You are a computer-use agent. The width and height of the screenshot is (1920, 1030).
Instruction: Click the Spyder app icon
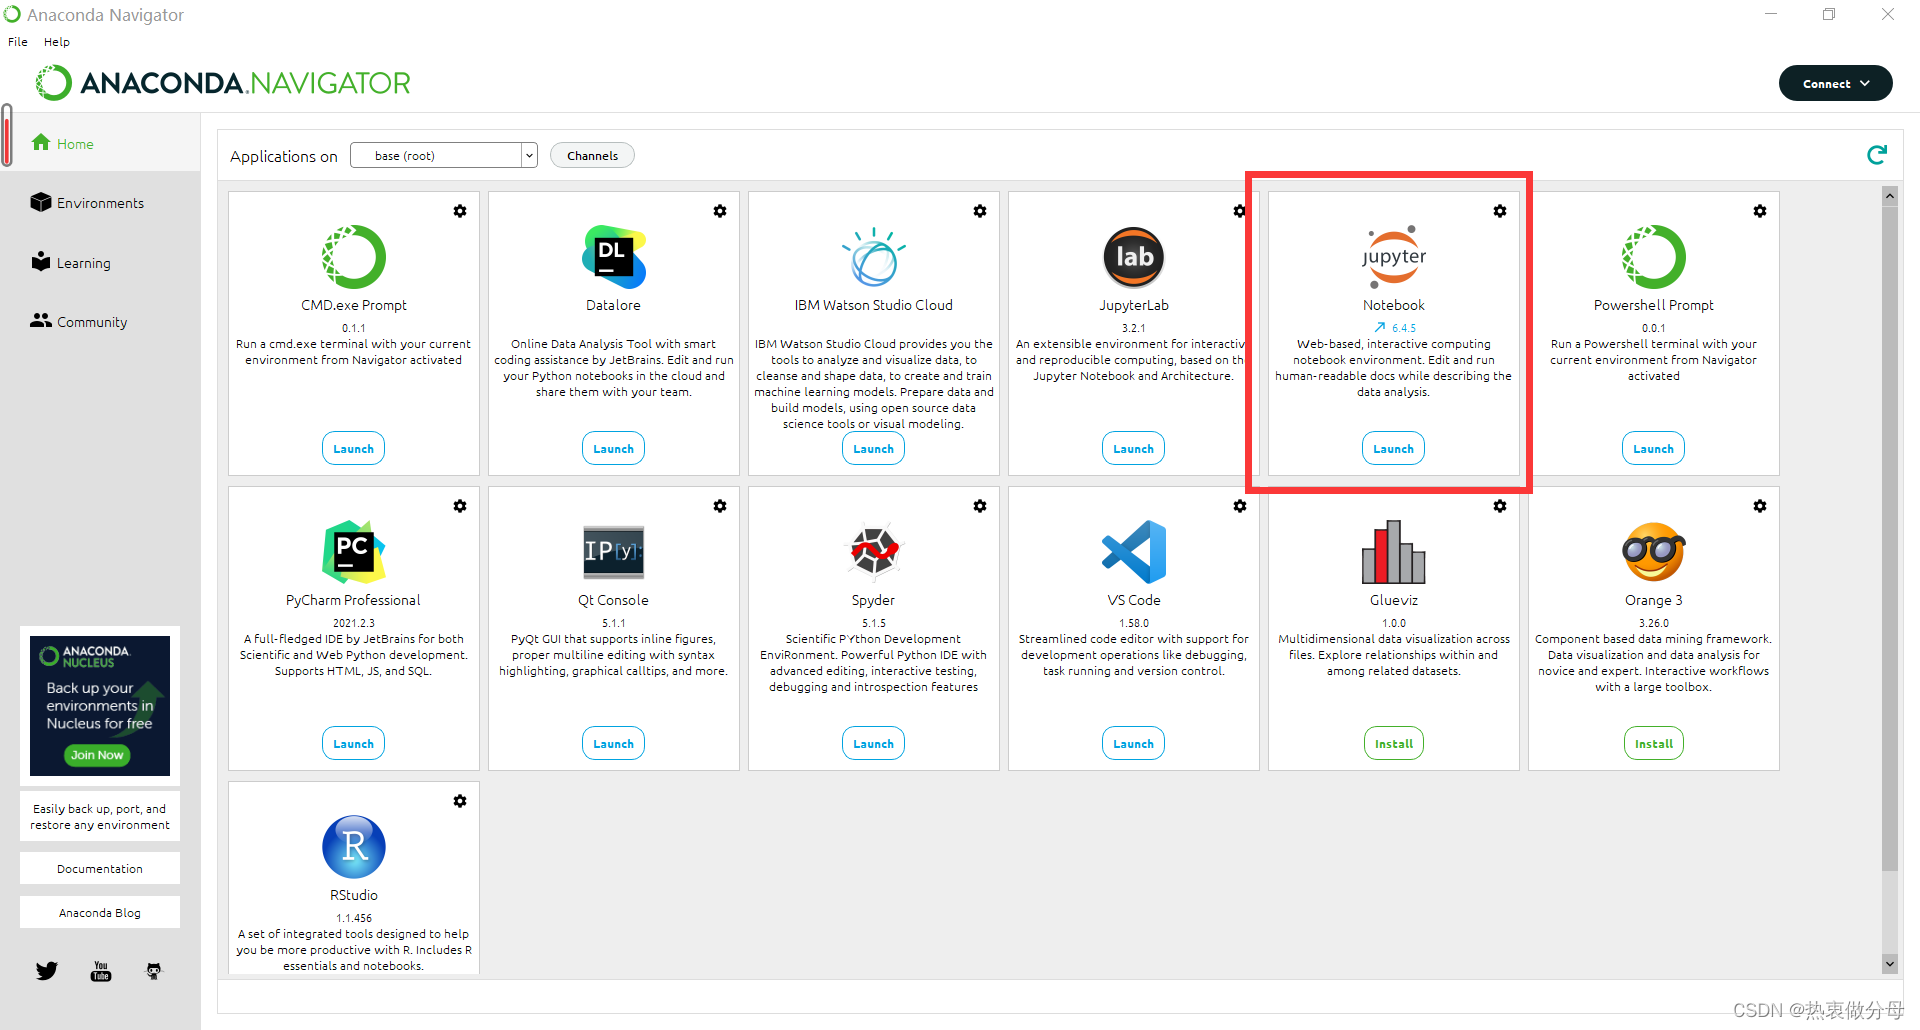874,552
